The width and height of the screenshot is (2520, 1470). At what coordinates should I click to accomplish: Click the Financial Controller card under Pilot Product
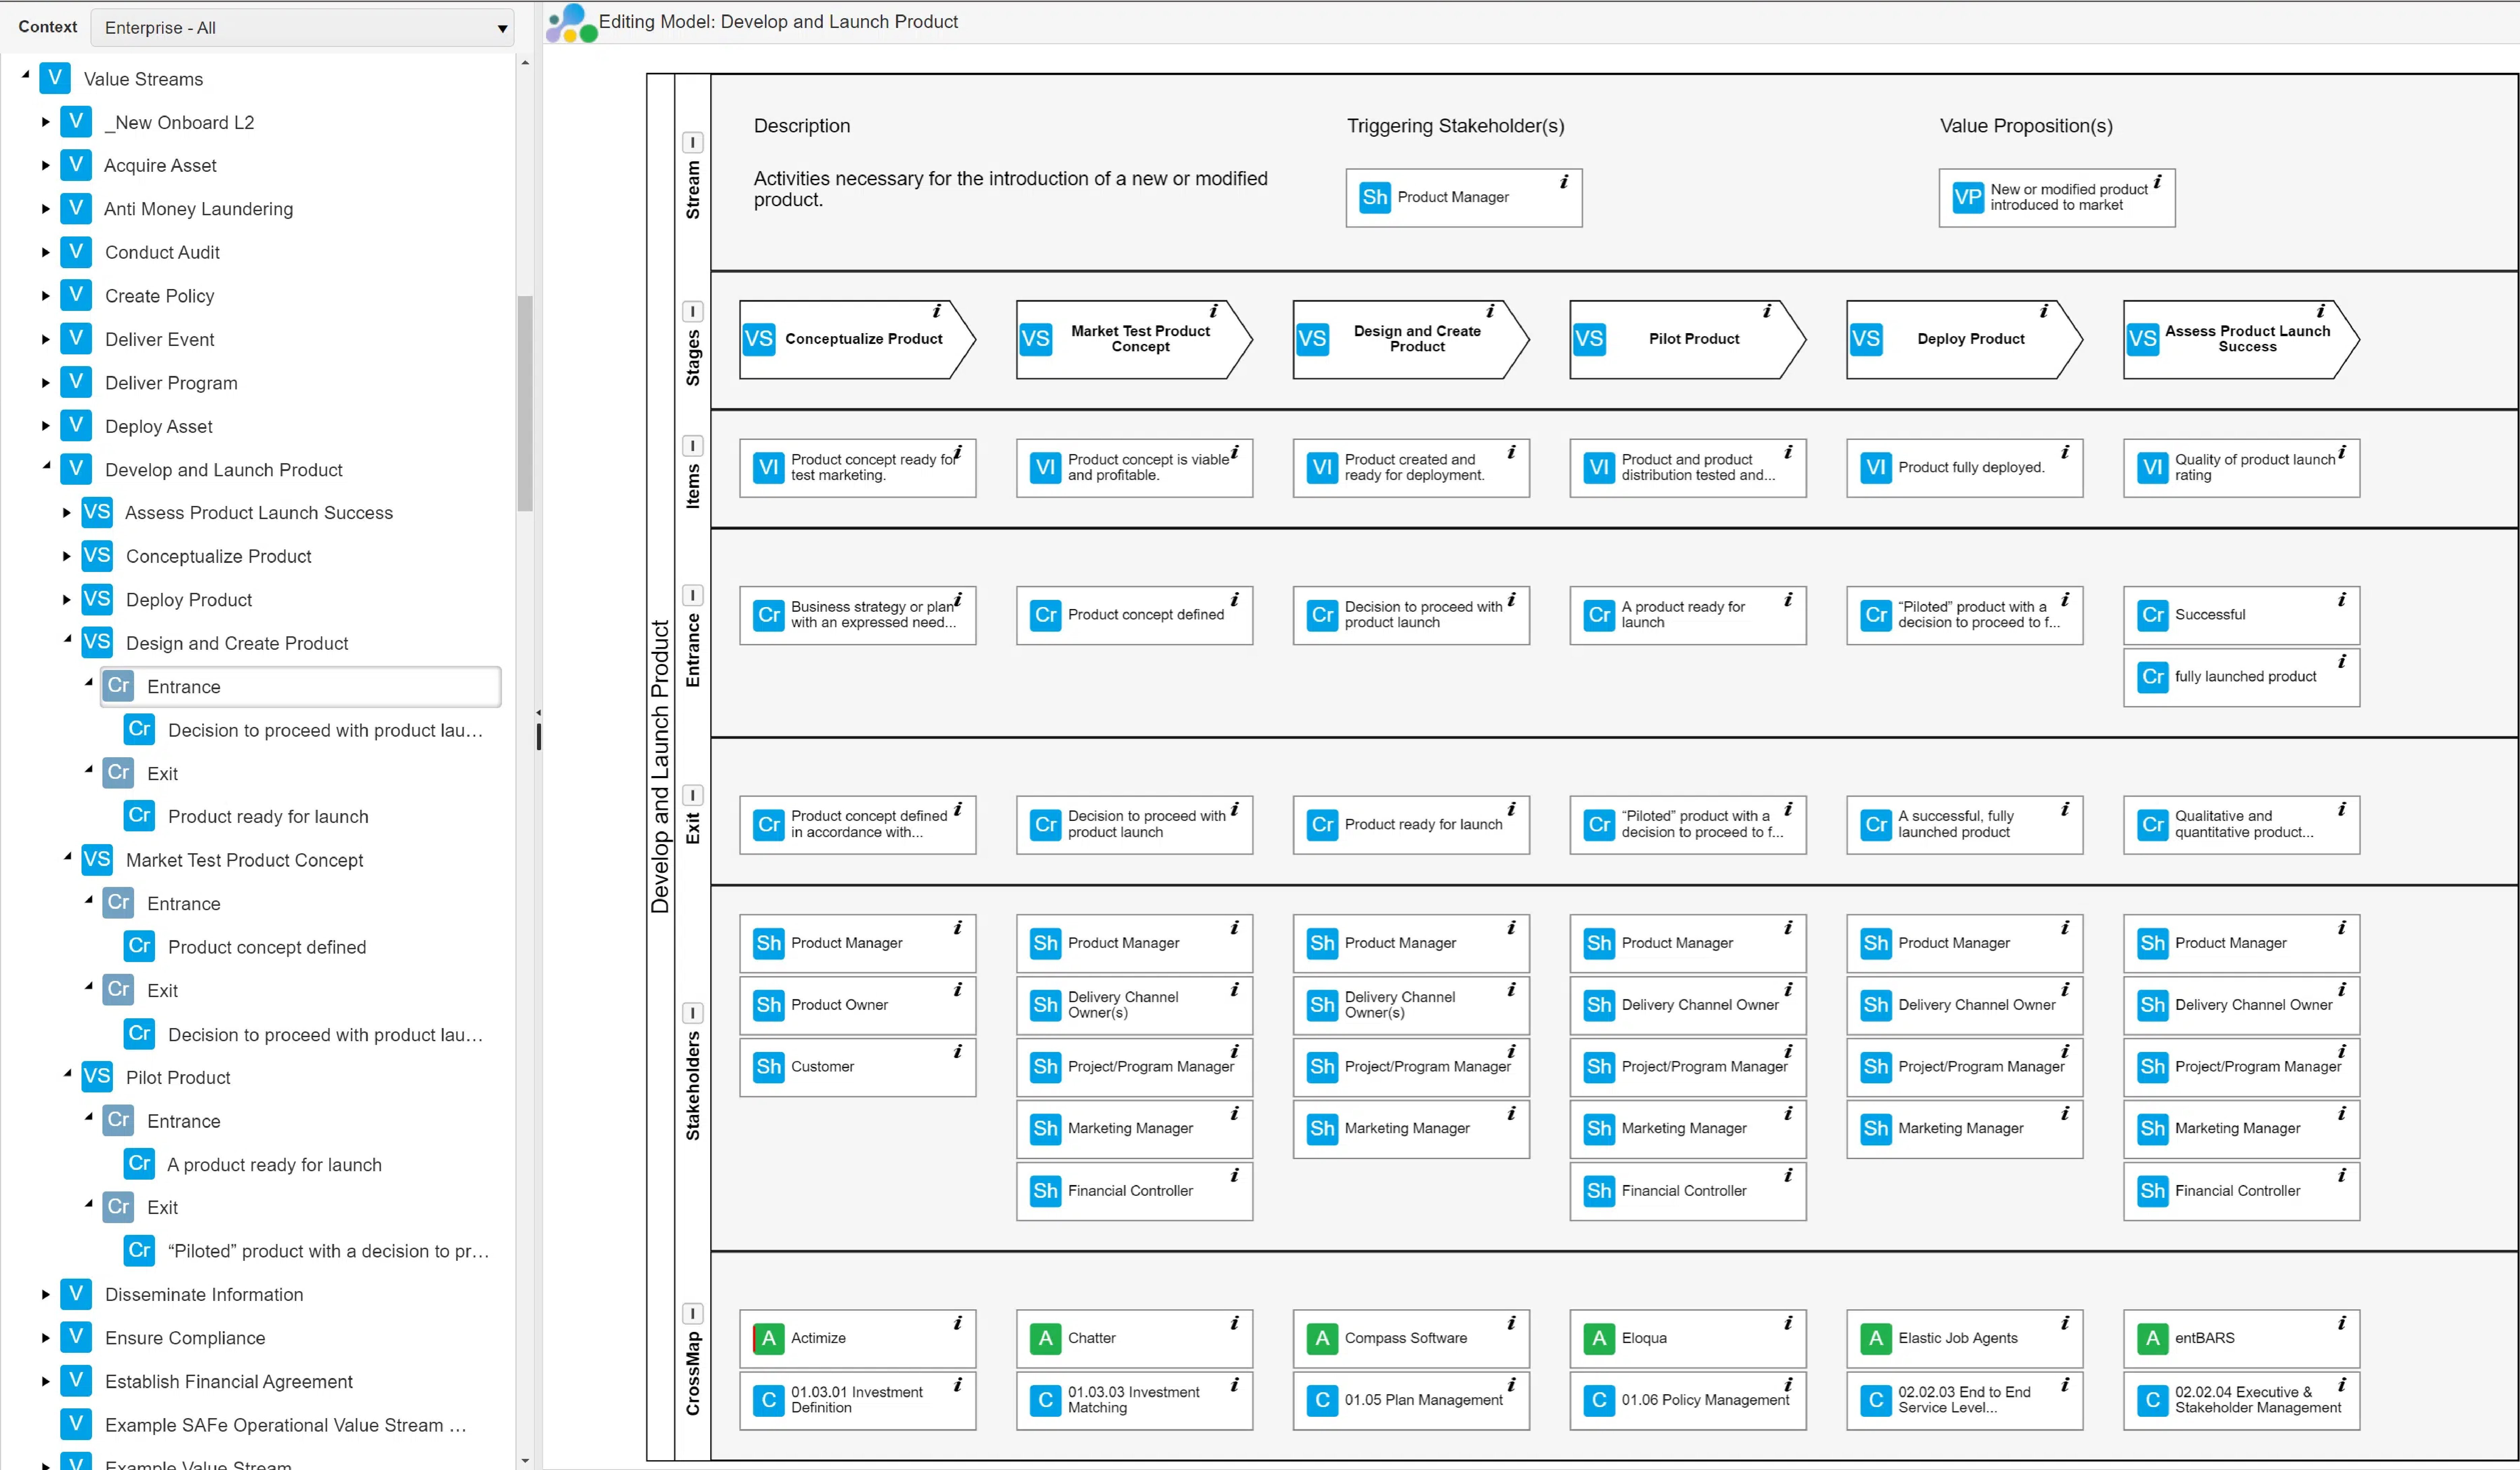click(x=1688, y=1191)
